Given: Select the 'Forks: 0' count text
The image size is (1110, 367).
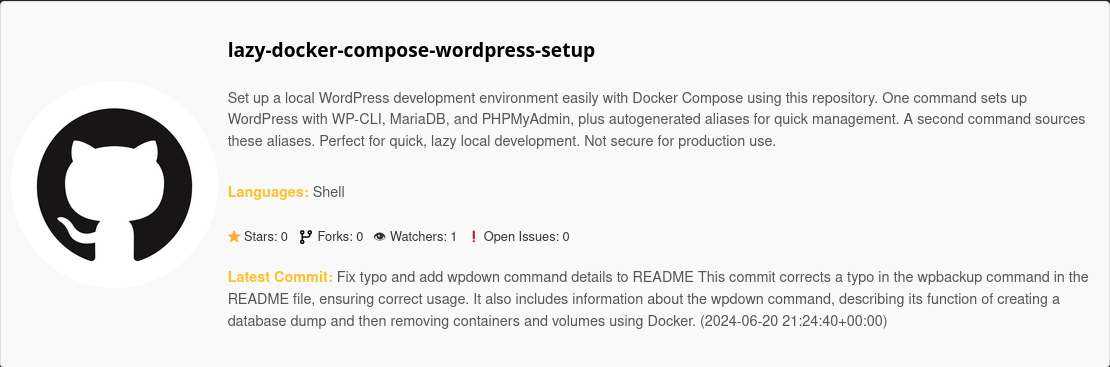Looking at the screenshot, I should coord(341,237).
